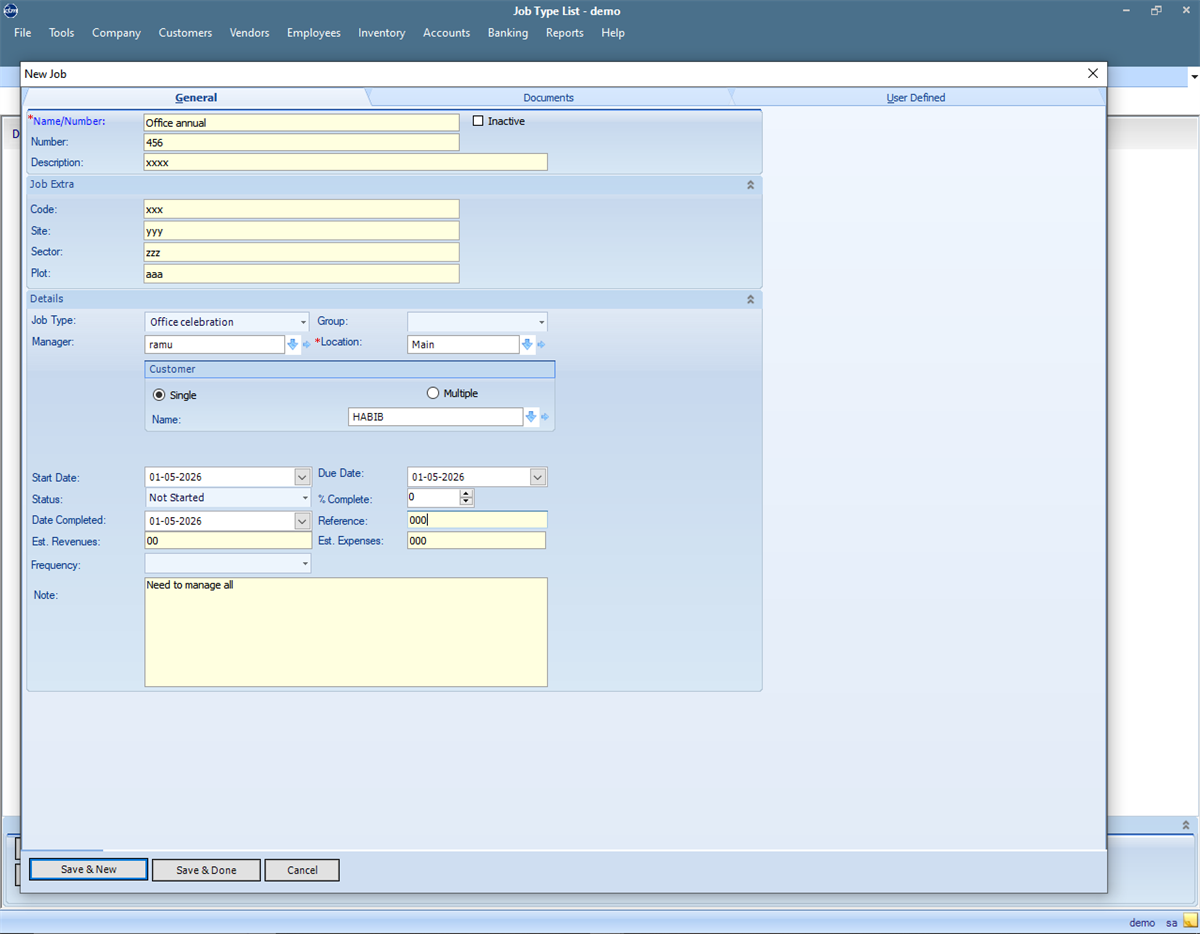Image resolution: width=1200 pixels, height=934 pixels.
Task: Click the Cancel button
Action: (x=302, y=870)
